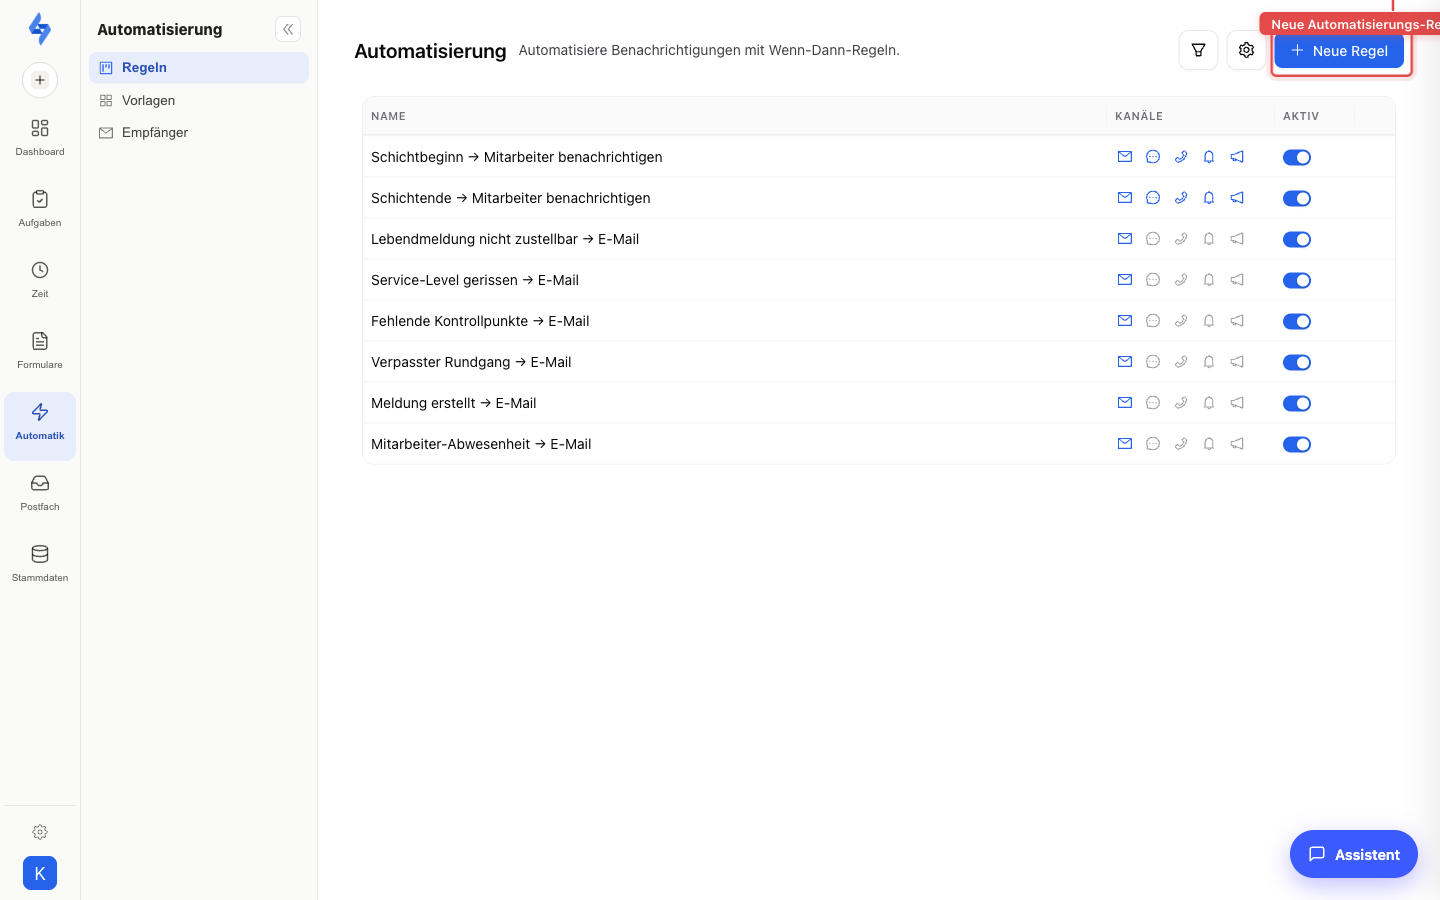The height and width of the screenshot is (900, 1440).
Task: Toggle active switch for Service-Level gerissen
Action: tap(1297, 280)
